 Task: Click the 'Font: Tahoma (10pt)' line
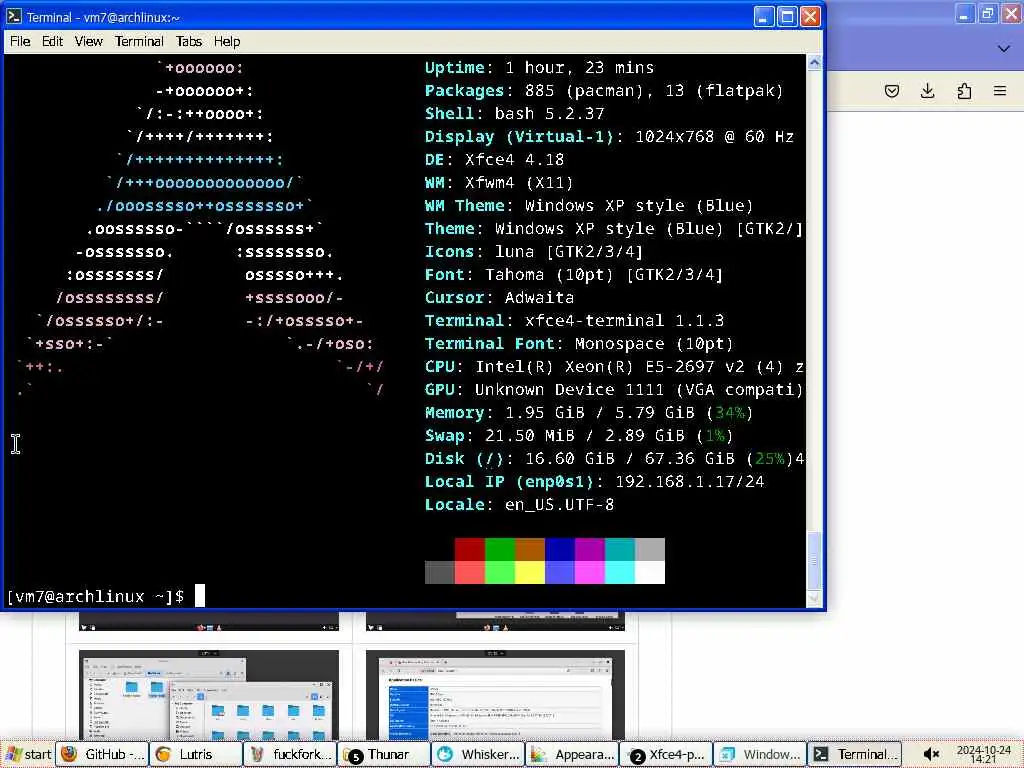click(573, 274)
